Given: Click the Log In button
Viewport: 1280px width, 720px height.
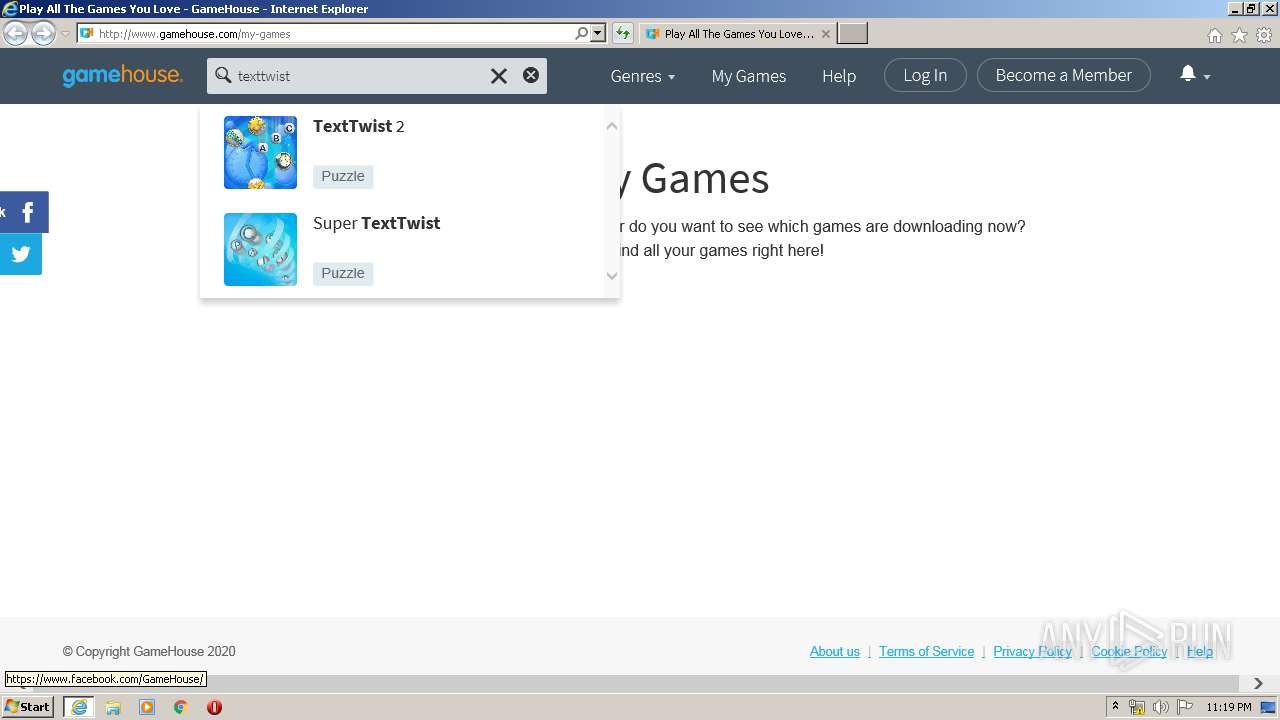Looking at the screenshot, I should (925, 75).
